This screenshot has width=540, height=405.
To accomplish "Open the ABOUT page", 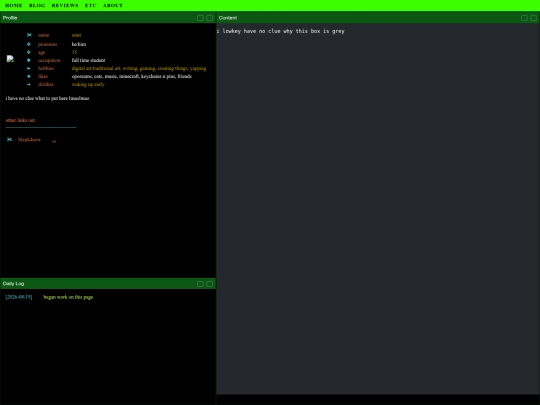I will pos(113,6).
